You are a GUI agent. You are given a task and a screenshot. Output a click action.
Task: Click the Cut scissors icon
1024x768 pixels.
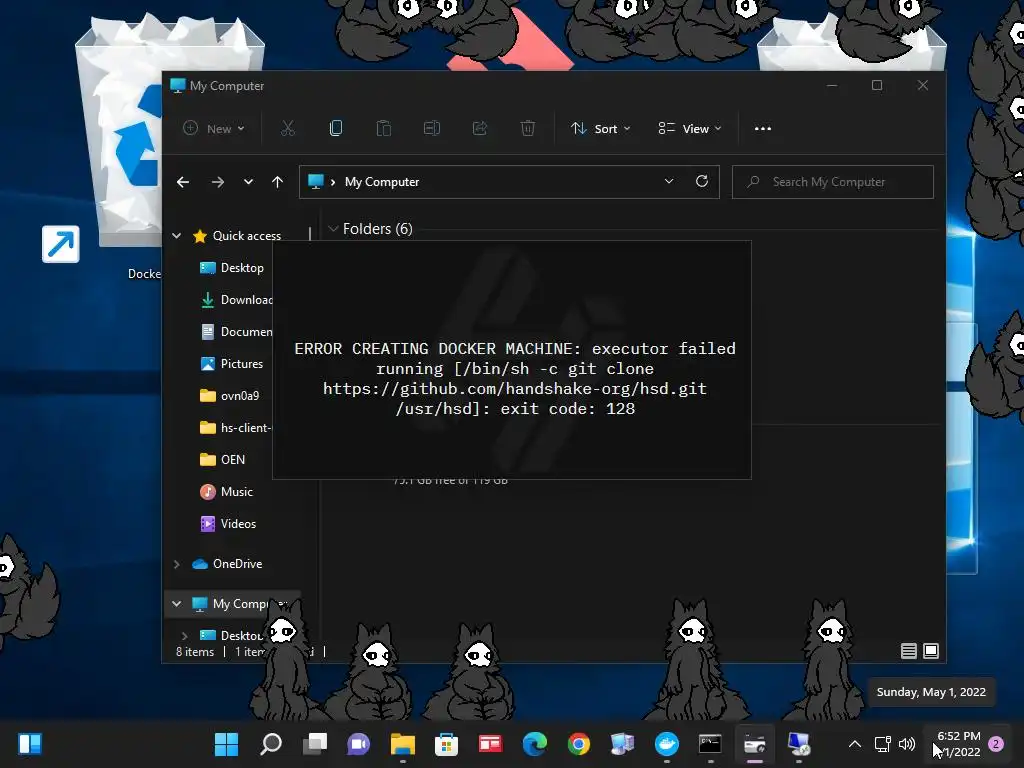[288, 129]
